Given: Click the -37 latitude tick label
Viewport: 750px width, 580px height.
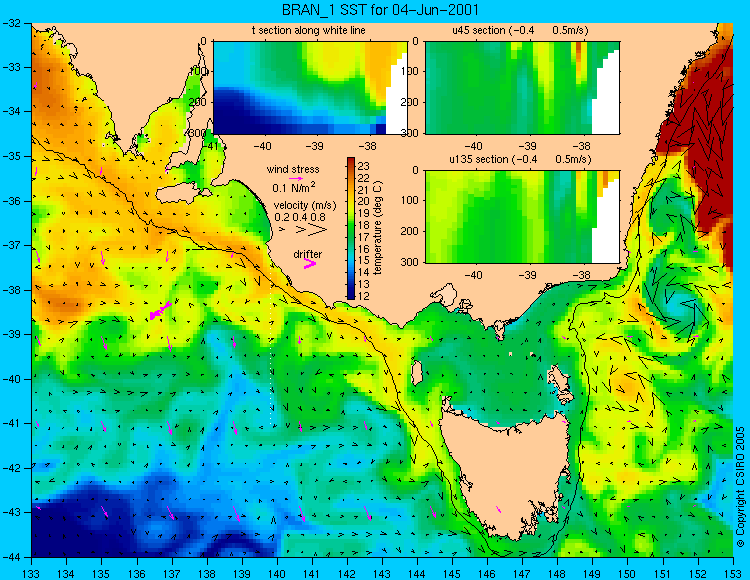Looking at the screenshot, I should (x=11, y=245).
